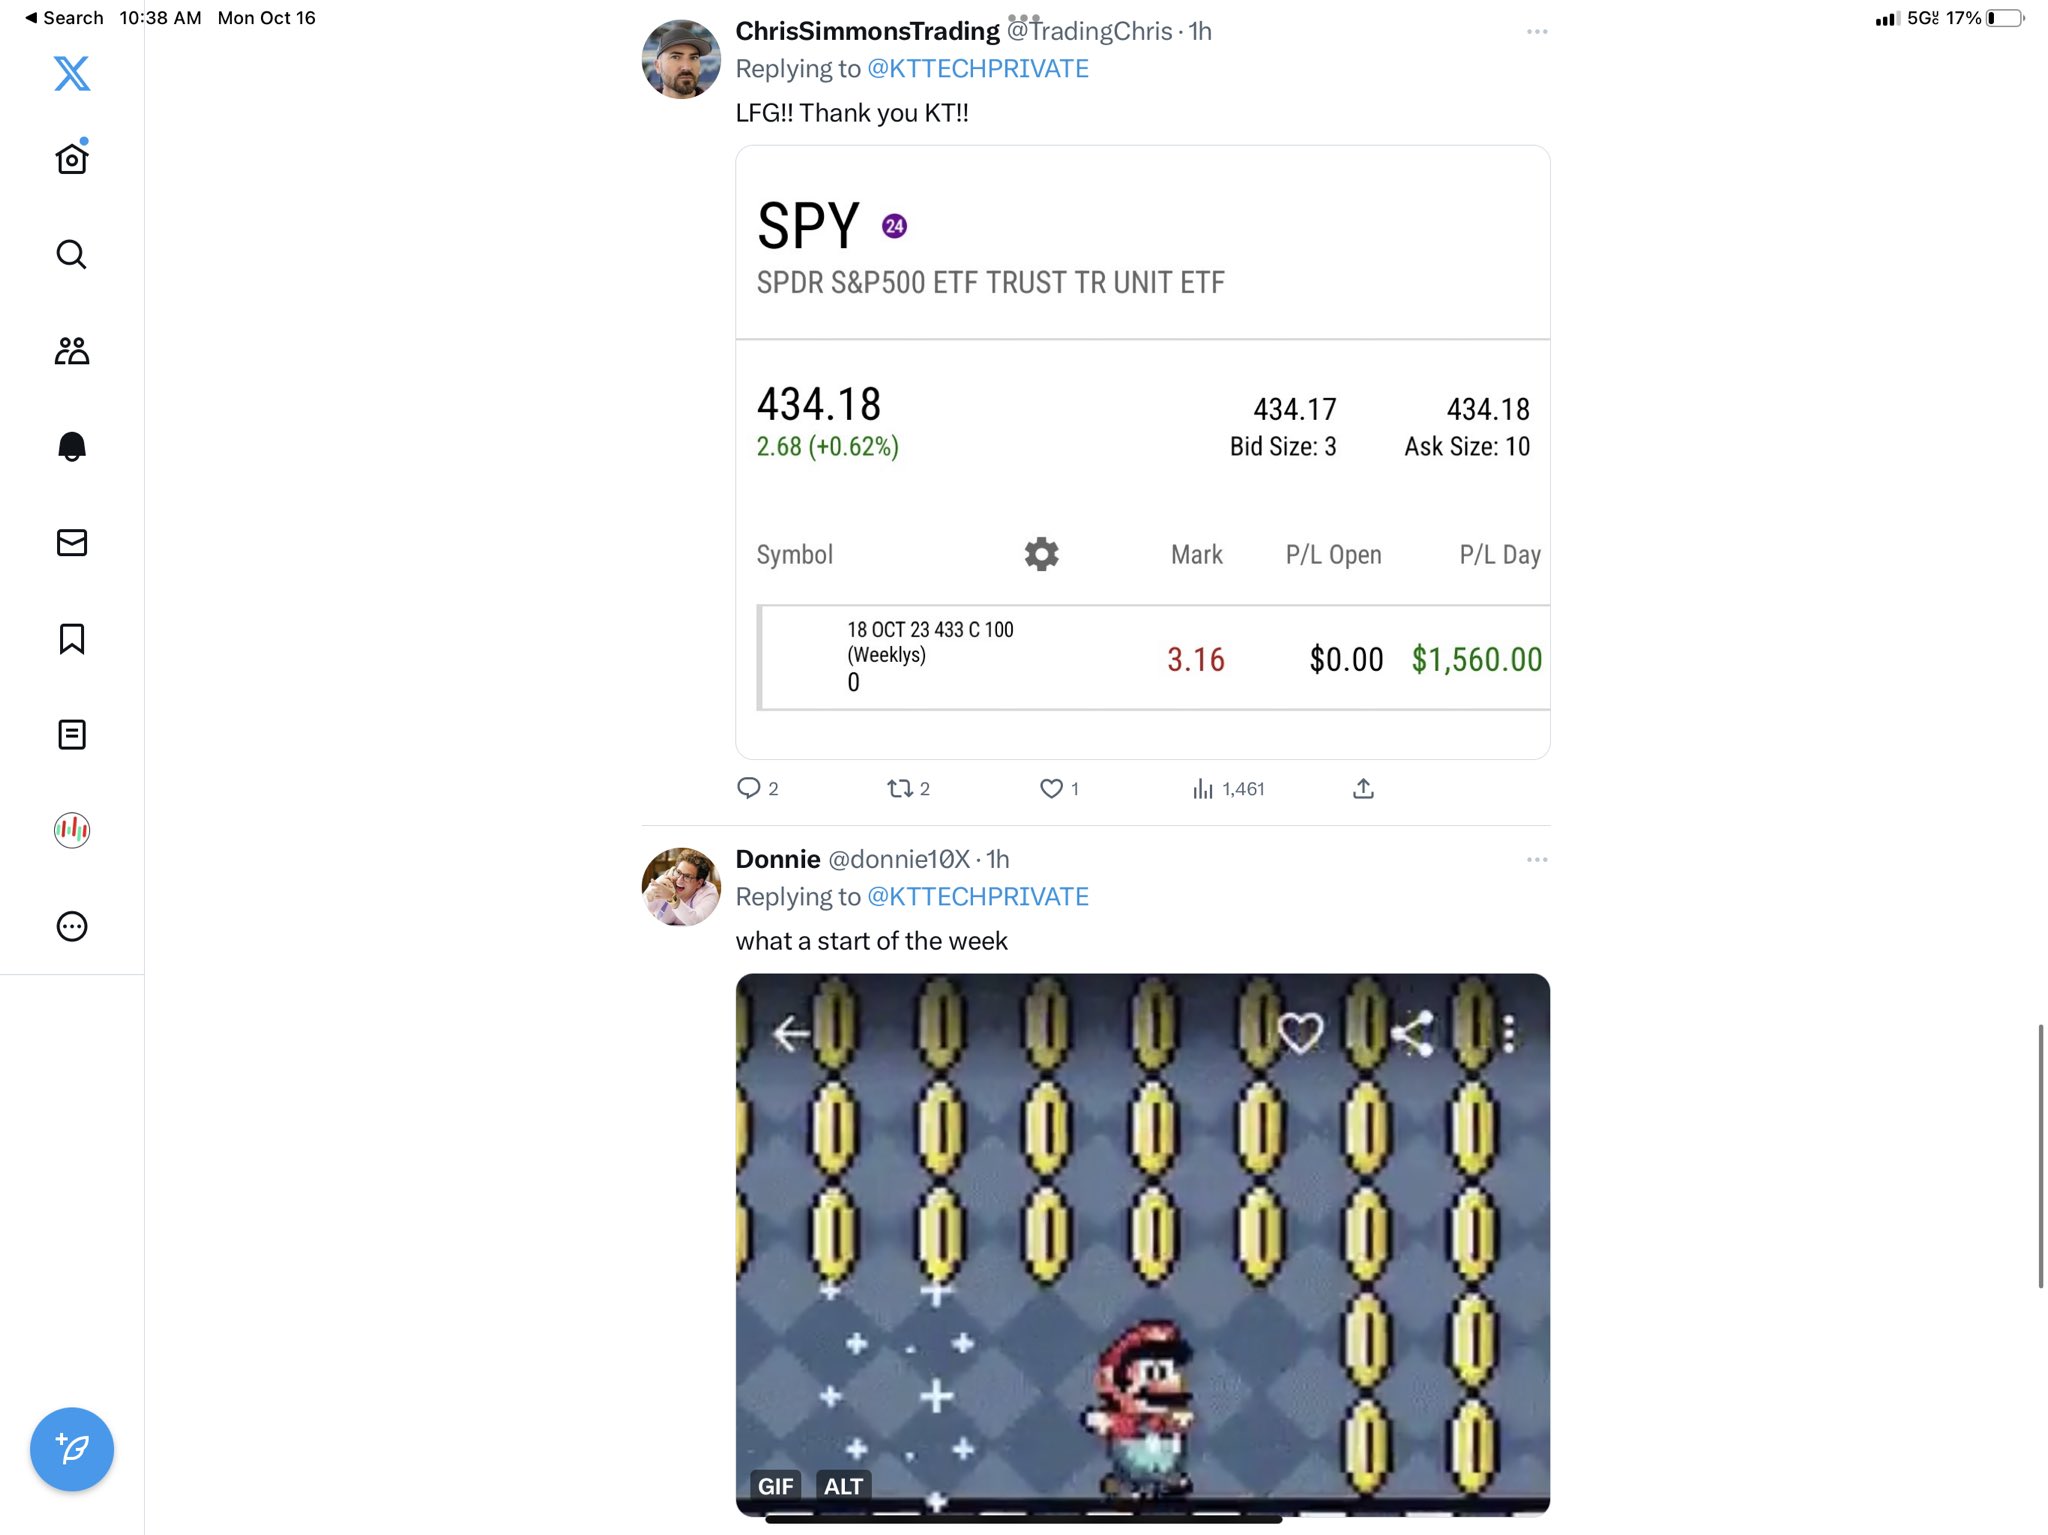Open more options on Donnie's post

(x=1537, y=860)
